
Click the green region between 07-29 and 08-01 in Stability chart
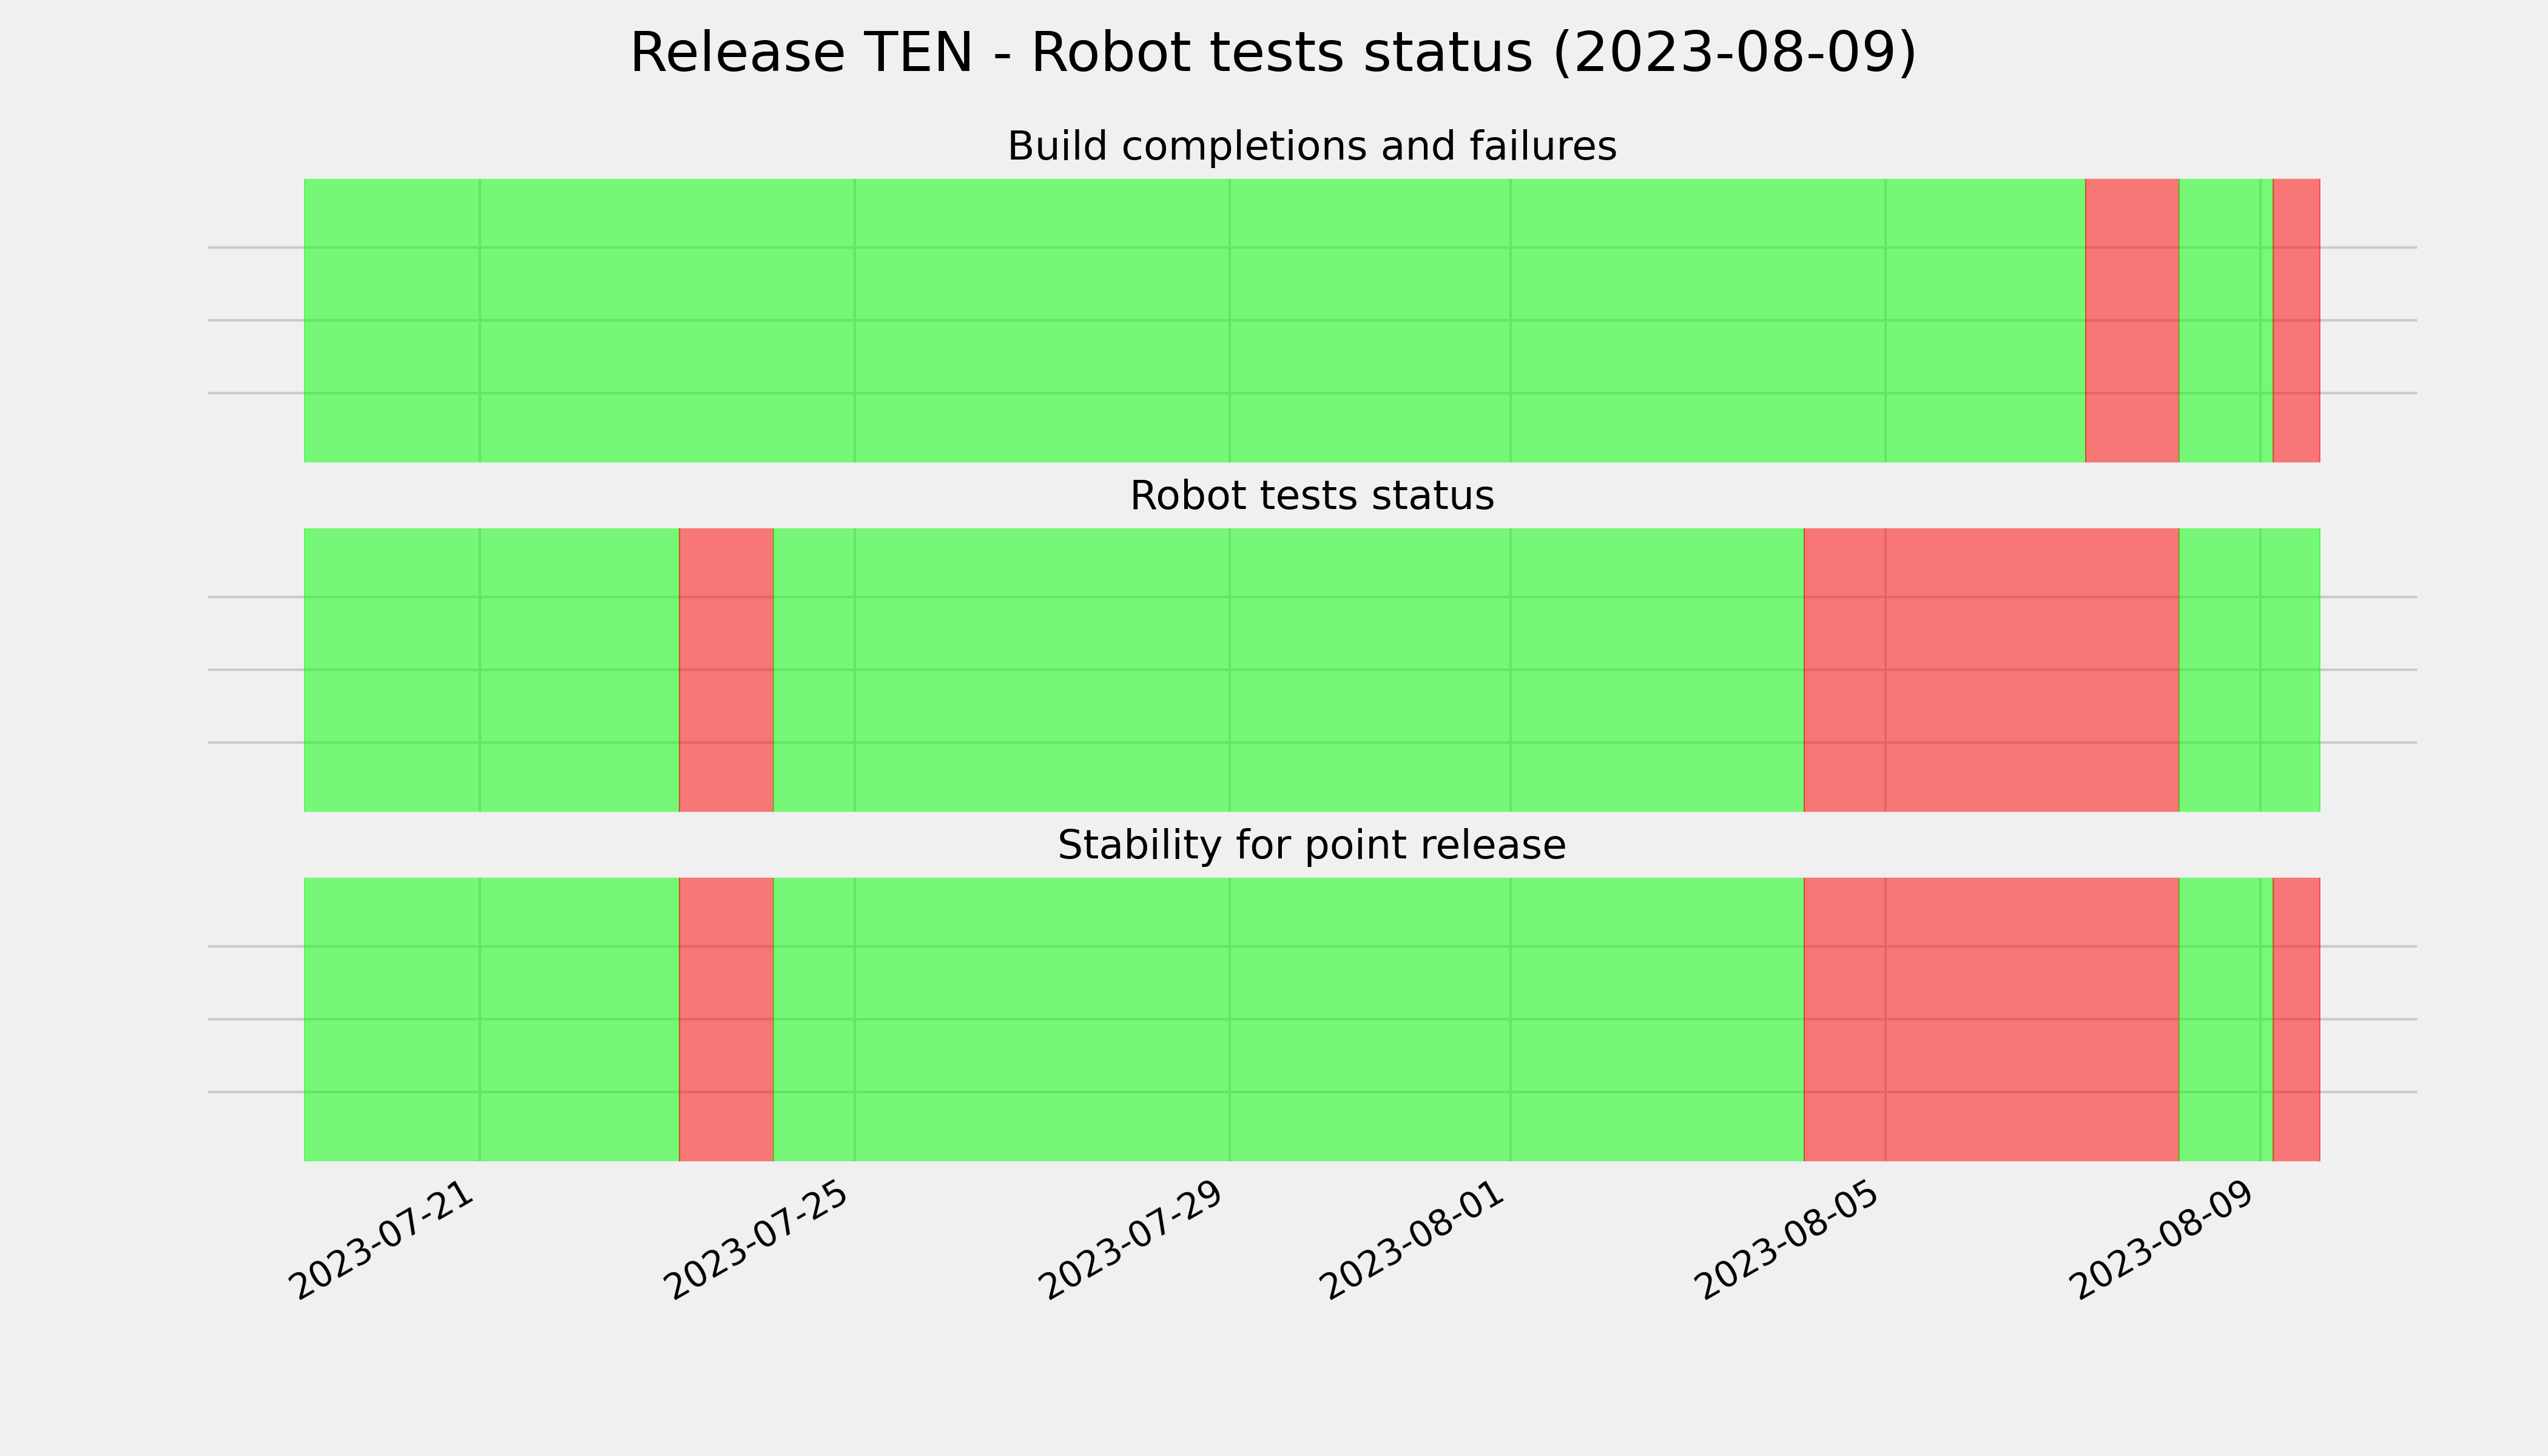[1370, 1019]
